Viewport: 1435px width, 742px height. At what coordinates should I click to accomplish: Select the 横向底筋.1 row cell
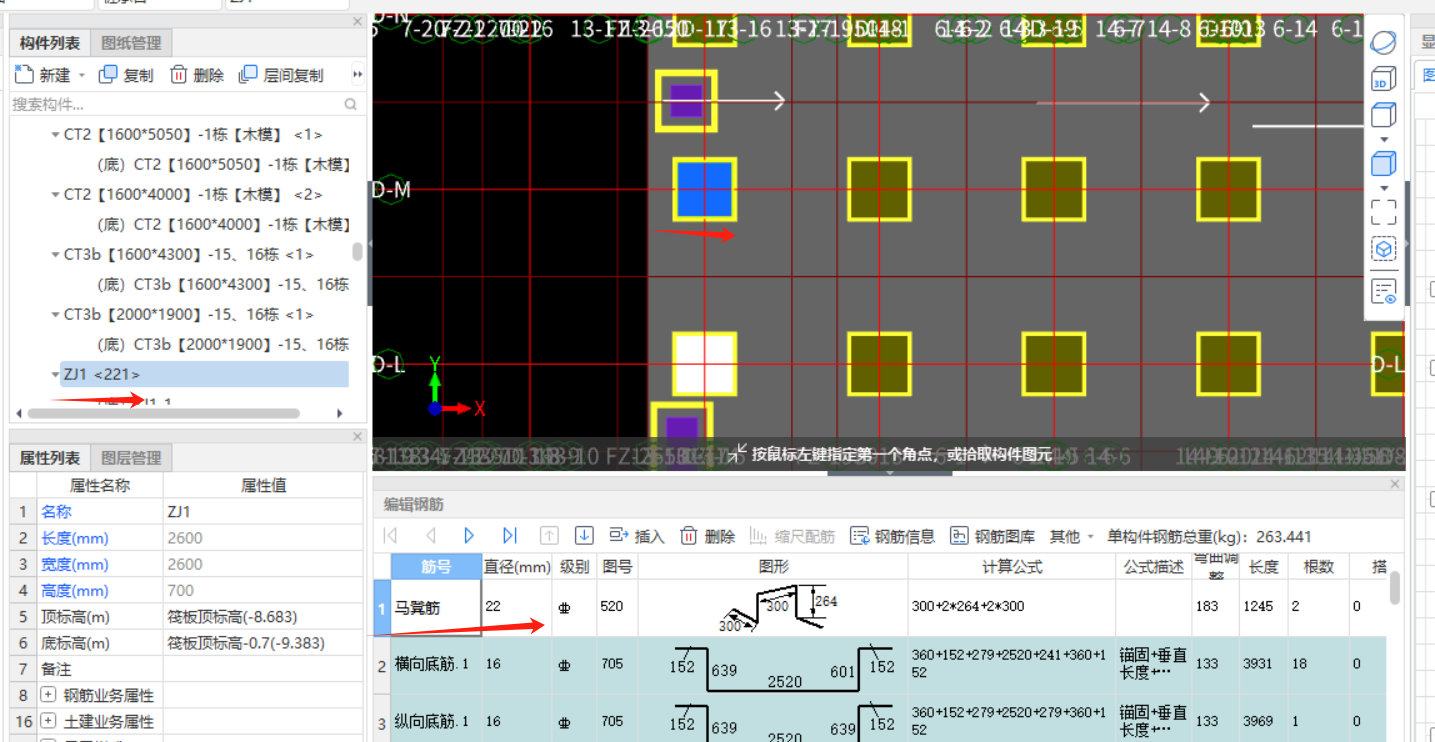[436, 663]
